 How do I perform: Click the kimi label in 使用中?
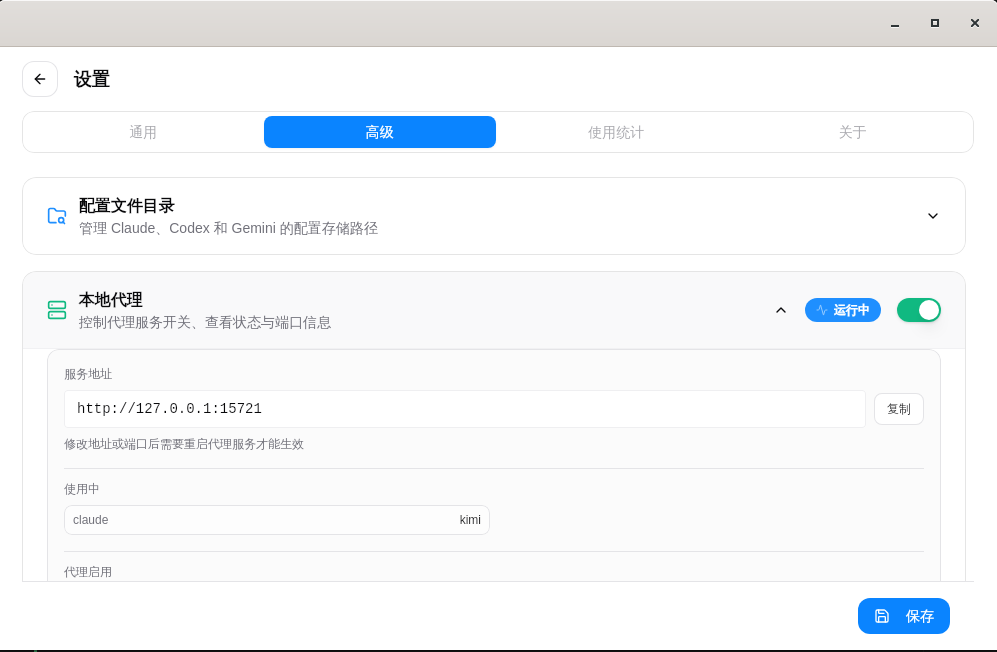[x=470, y=520]
